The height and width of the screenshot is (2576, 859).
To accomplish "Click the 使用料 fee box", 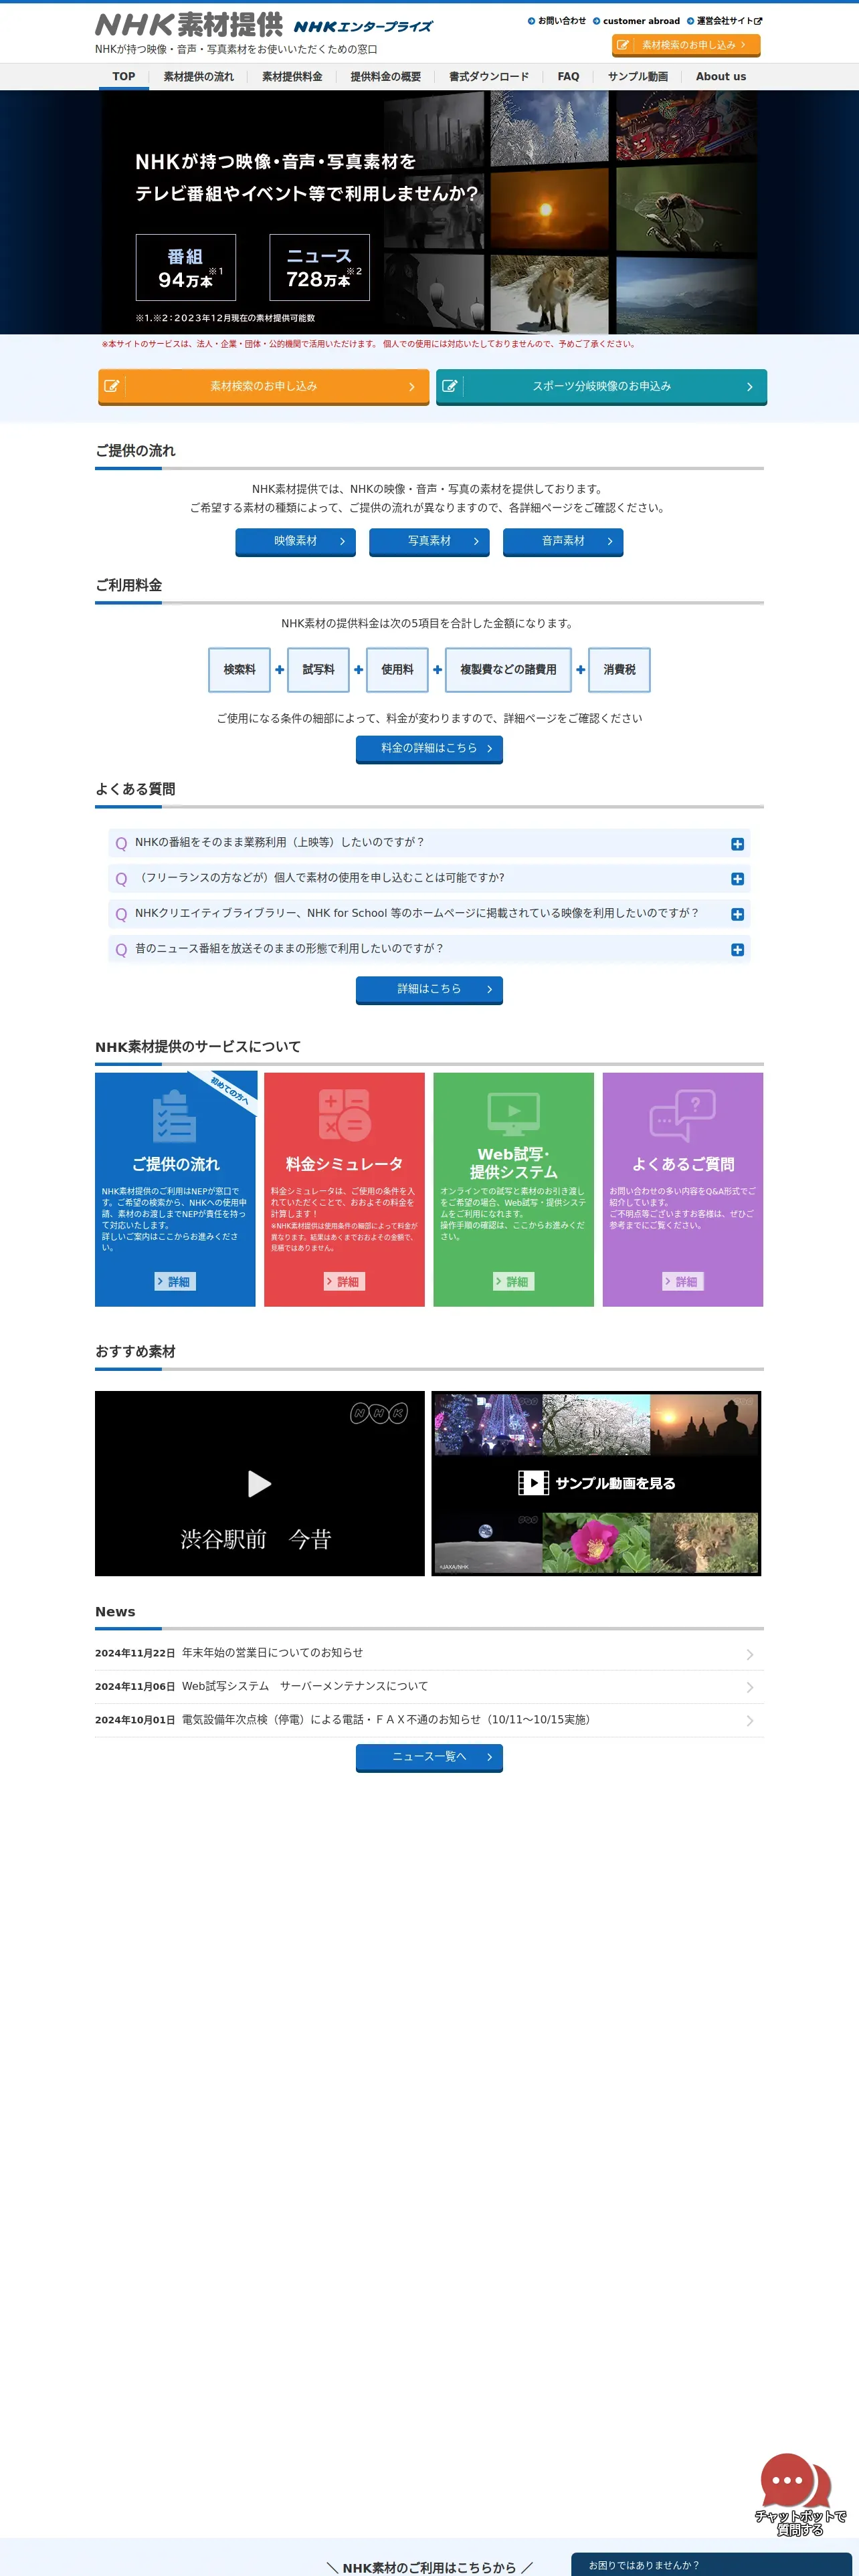I will point(397,669).
